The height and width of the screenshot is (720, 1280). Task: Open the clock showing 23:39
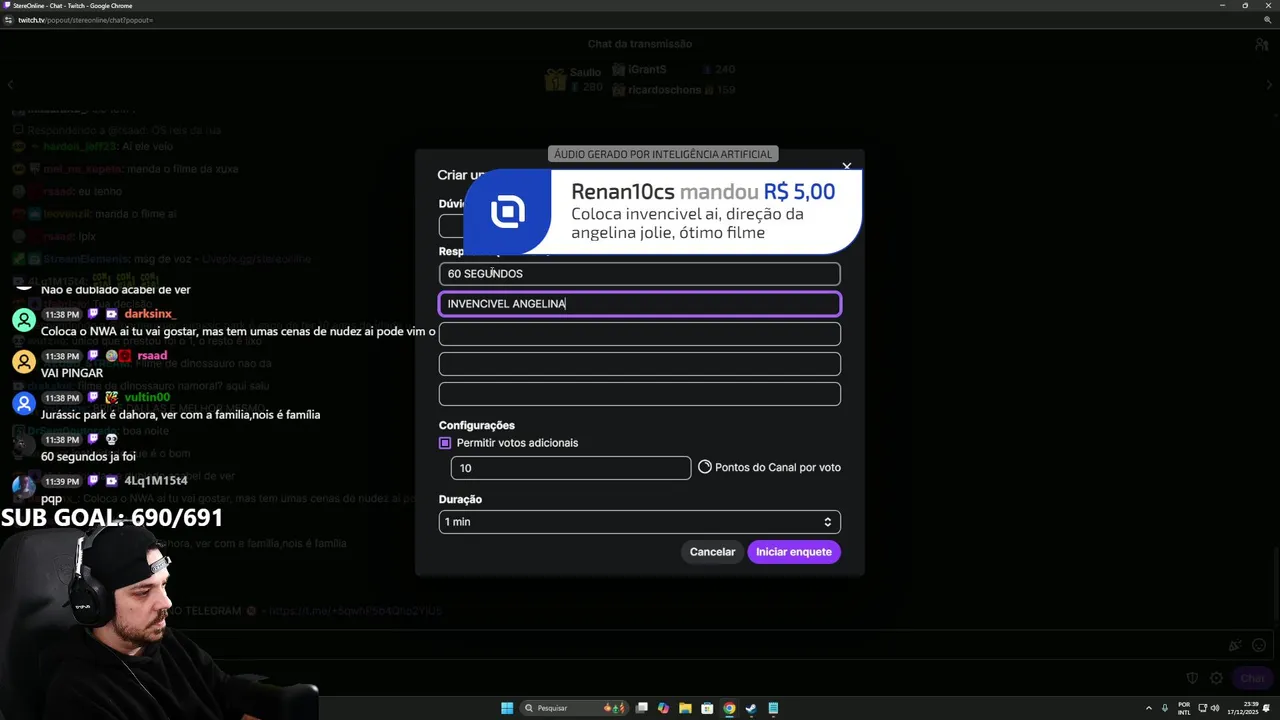point(1241,708)
